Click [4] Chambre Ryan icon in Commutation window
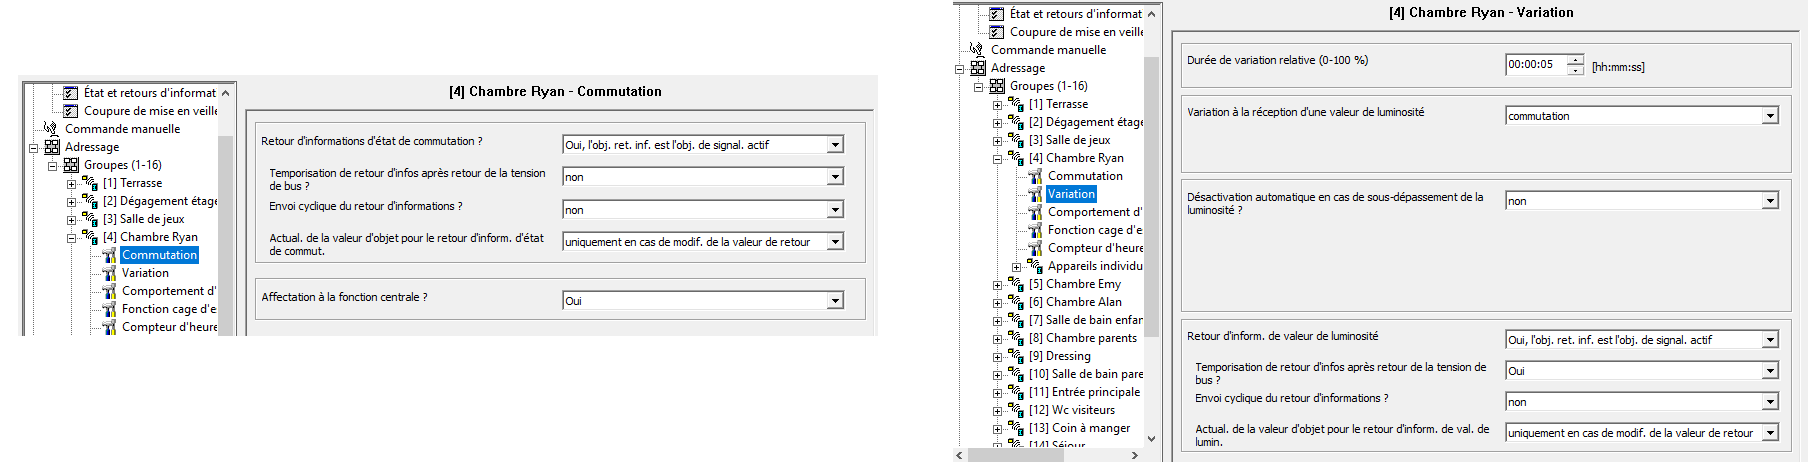The image size is (1817, 467). pos(90,237)
